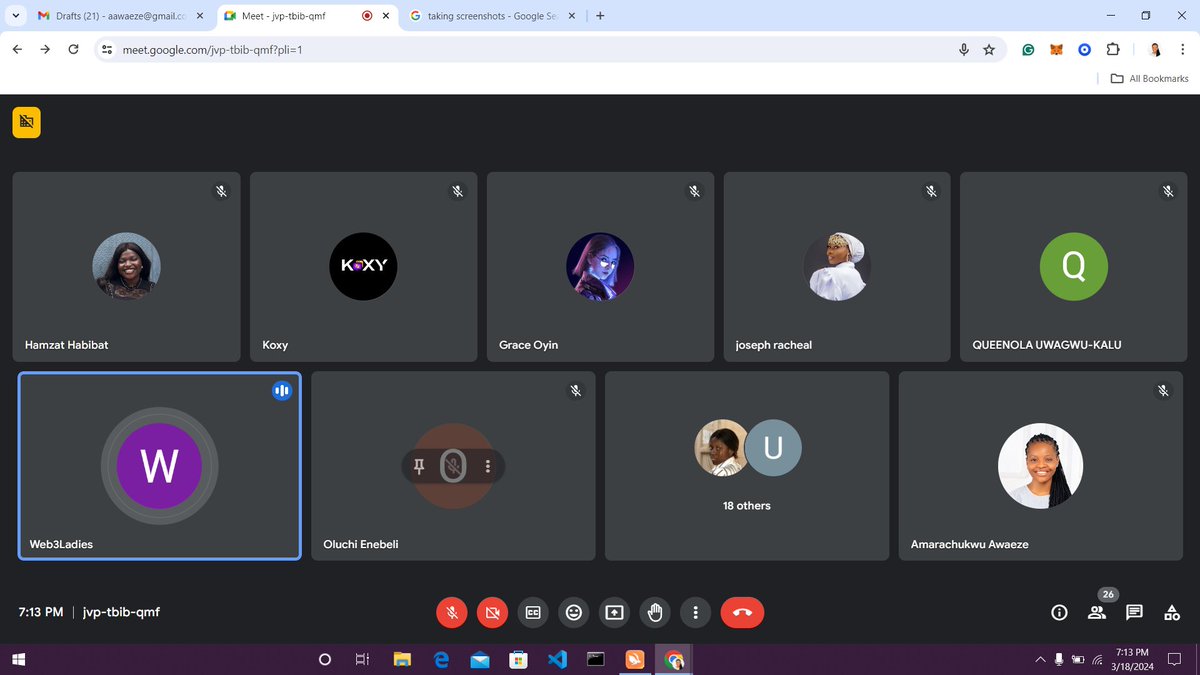Open more options three-dot menu
Image resolution: width=1200 pixels, height=675 pixels.
[x=695, y=612]
